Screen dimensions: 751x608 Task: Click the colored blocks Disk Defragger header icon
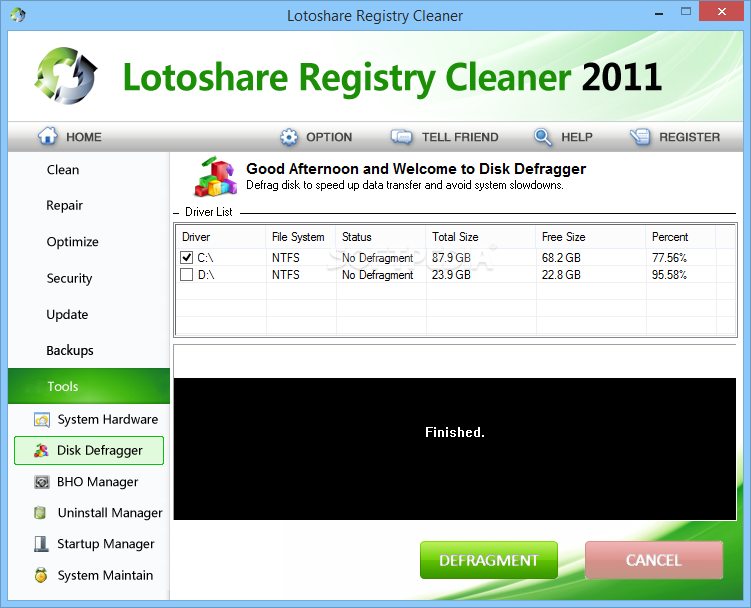216,177
